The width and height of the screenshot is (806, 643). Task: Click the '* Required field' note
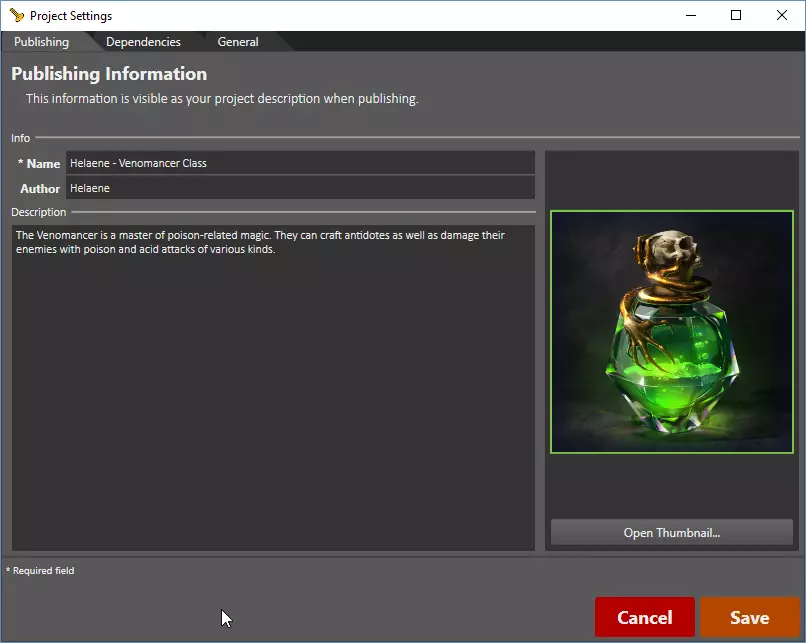point(40,571)
